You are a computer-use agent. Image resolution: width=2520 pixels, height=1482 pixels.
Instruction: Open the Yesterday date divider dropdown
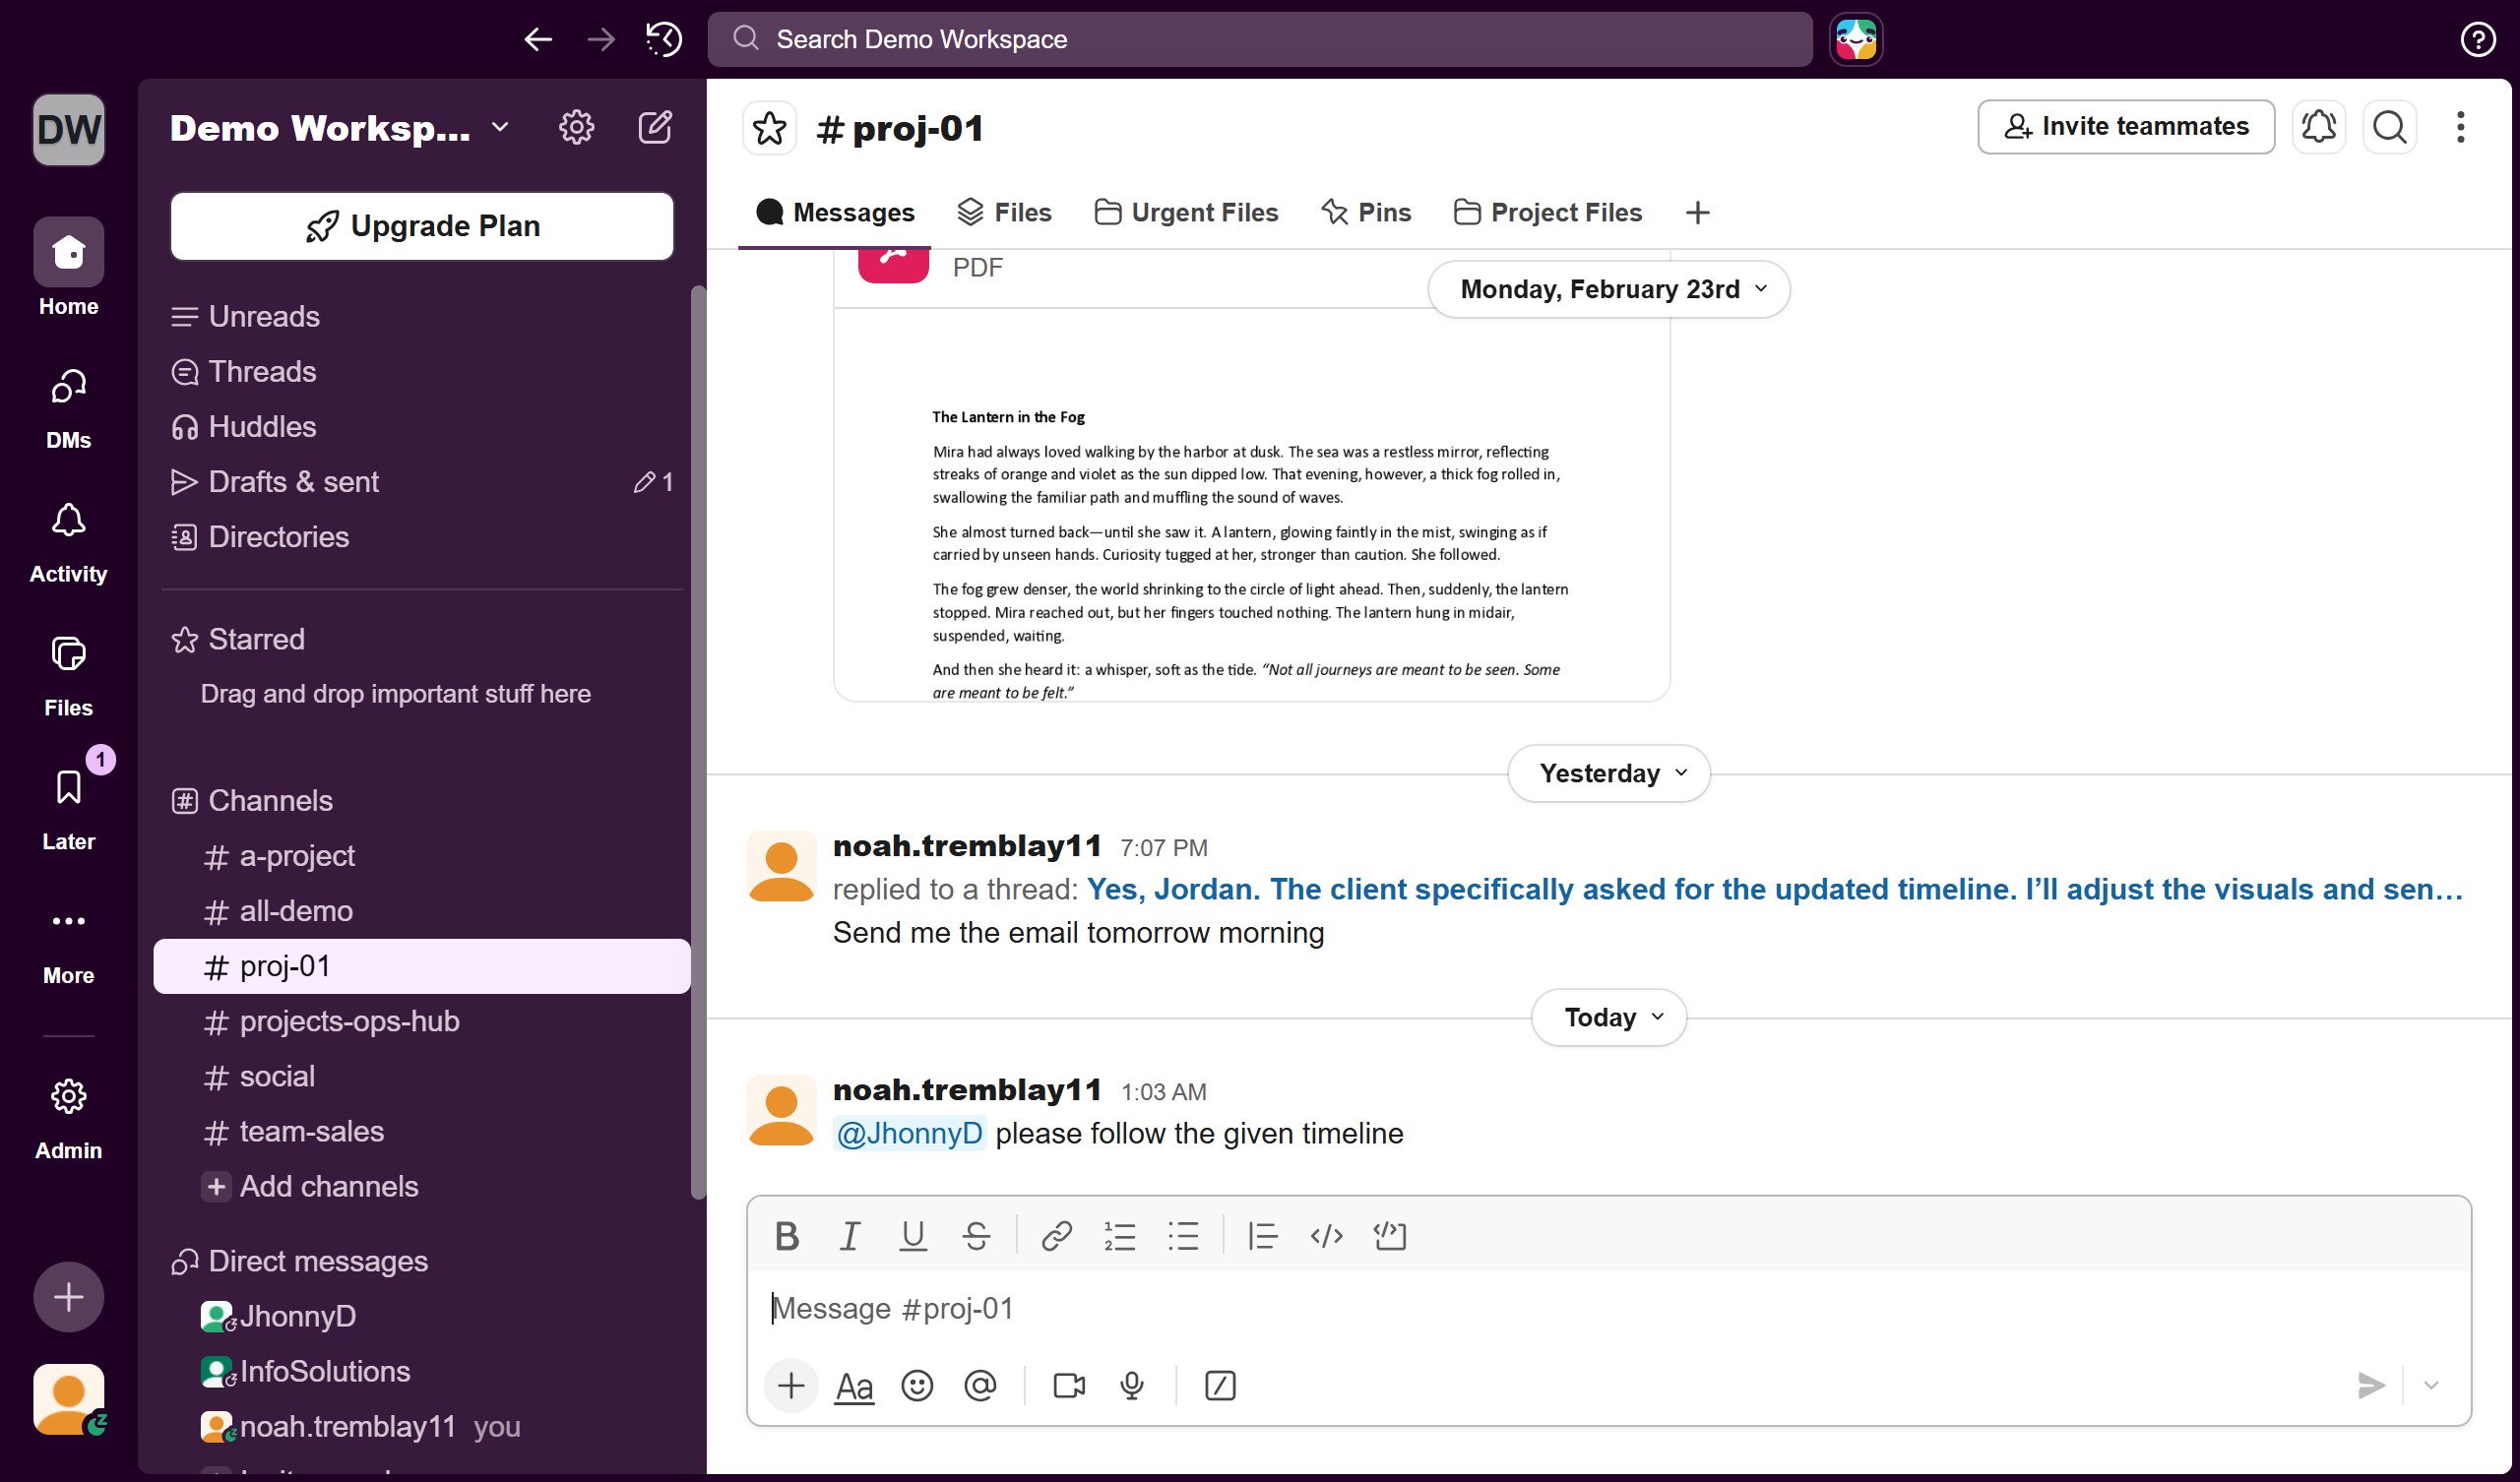(x=1608, y=772)
